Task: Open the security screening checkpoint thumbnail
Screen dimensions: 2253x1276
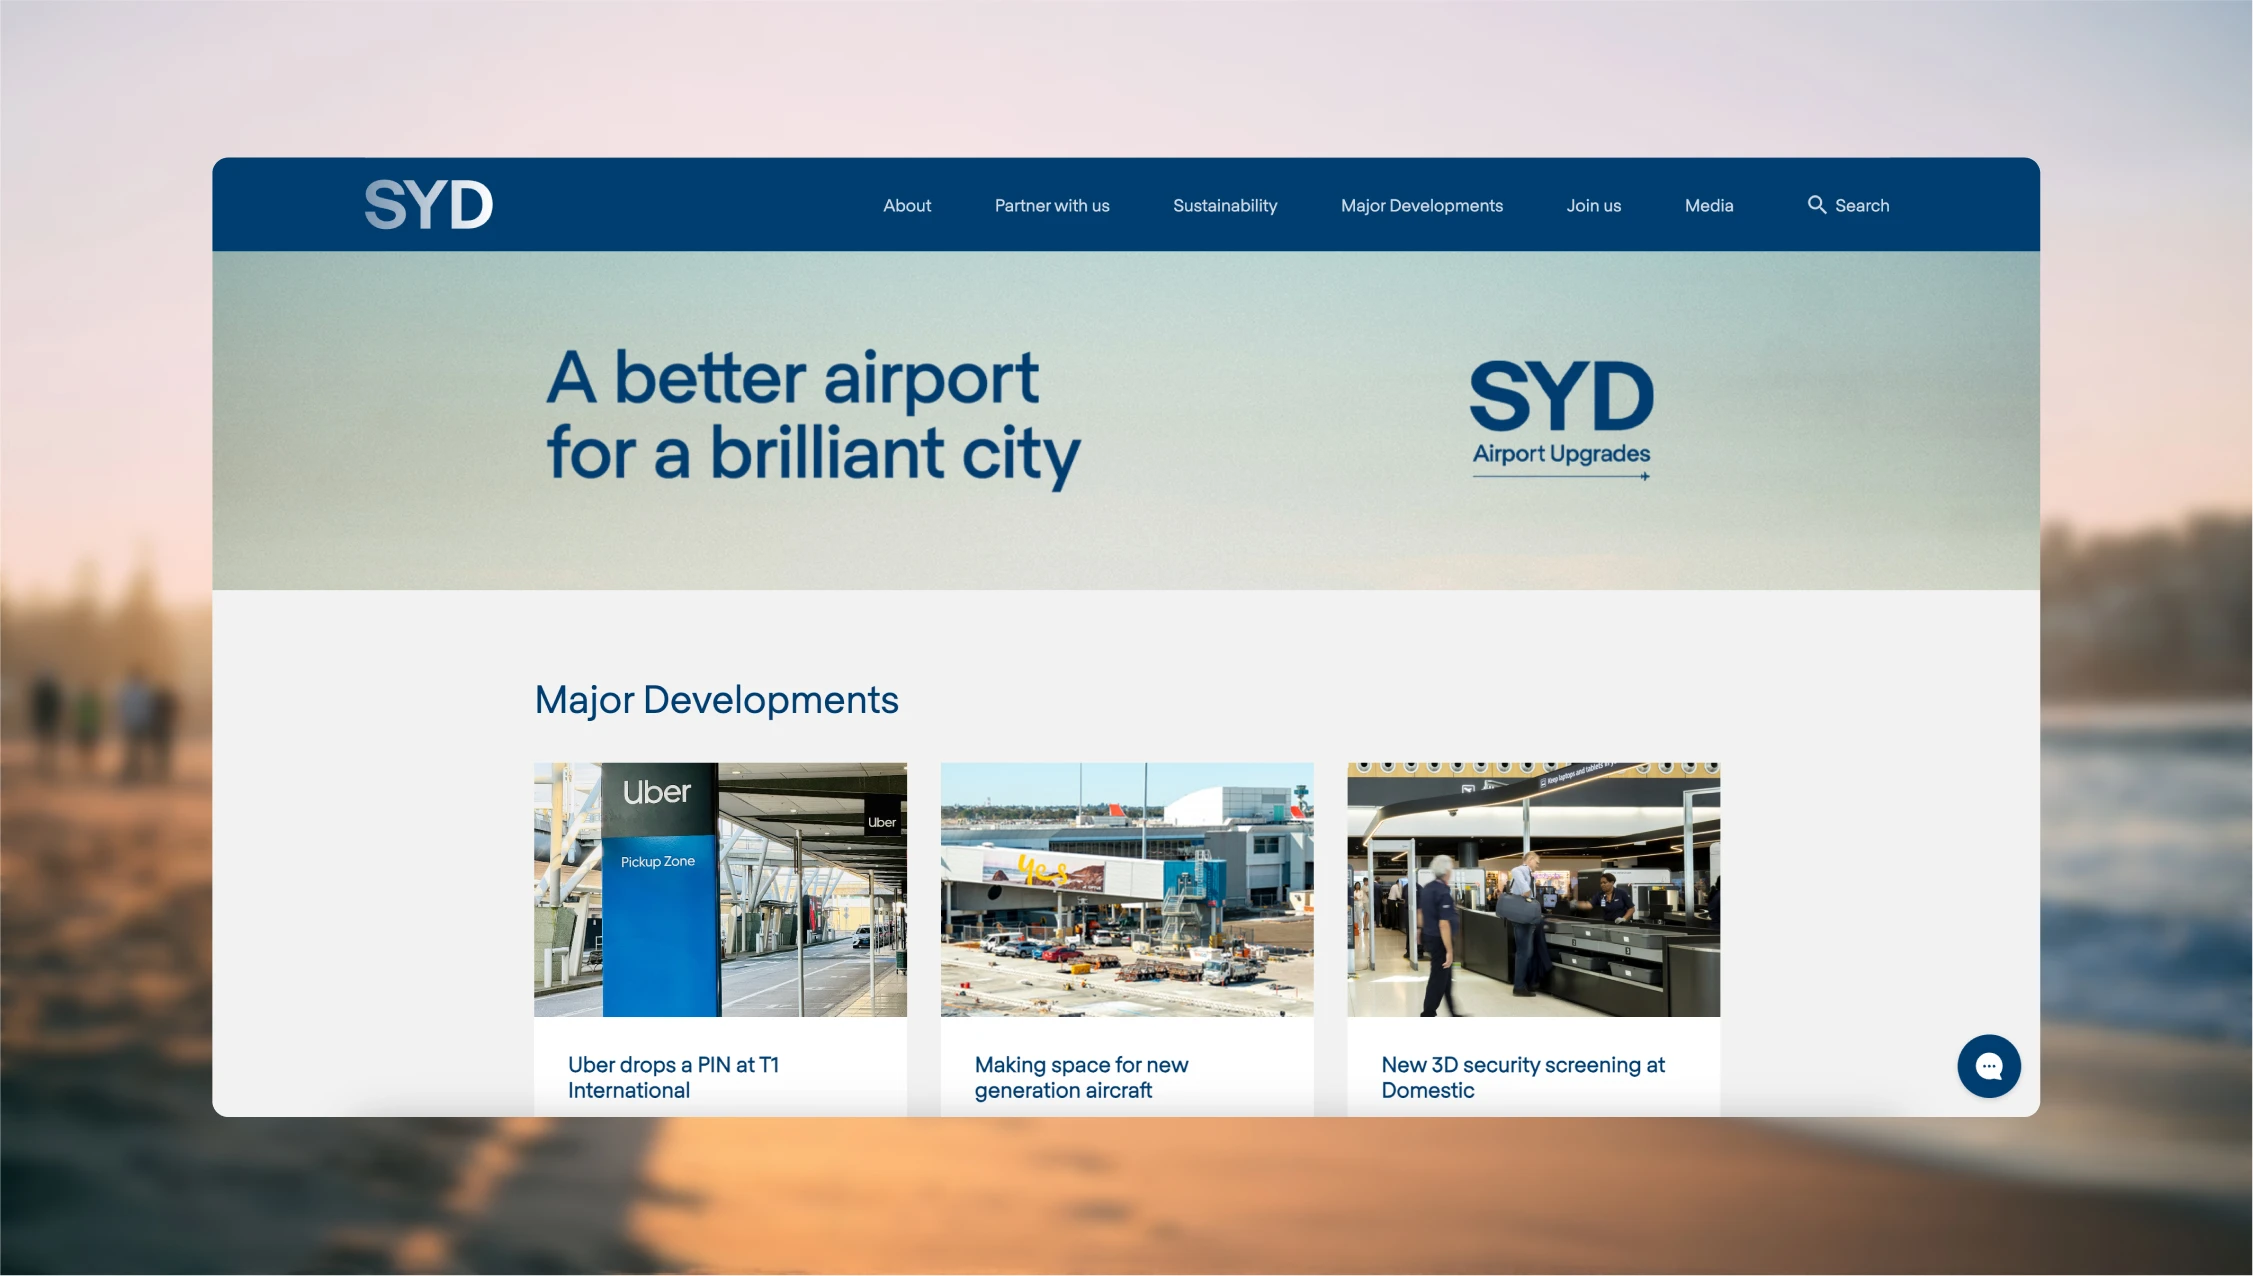Action: [x=1533, y=890]
